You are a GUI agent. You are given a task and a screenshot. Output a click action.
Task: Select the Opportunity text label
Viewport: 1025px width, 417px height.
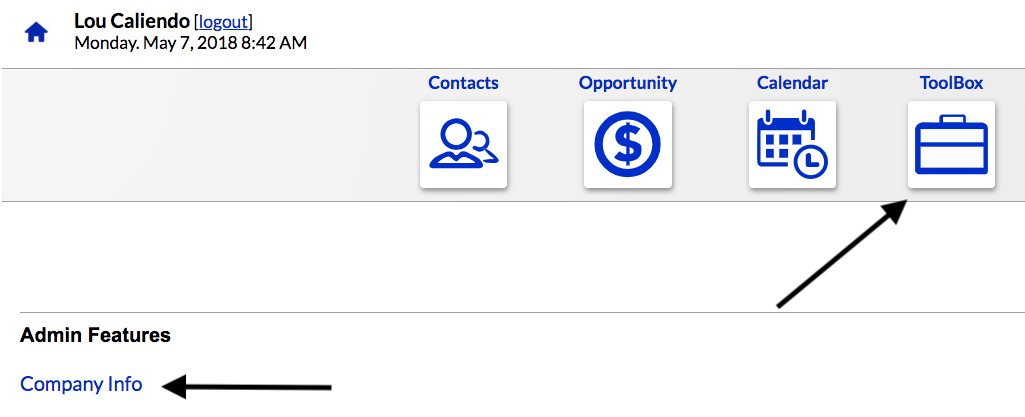click(x=627, y=83)
